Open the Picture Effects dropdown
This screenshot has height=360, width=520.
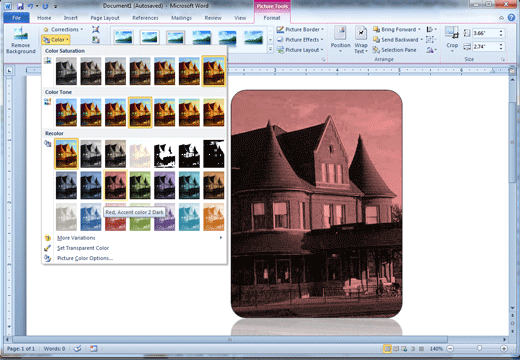300,40
